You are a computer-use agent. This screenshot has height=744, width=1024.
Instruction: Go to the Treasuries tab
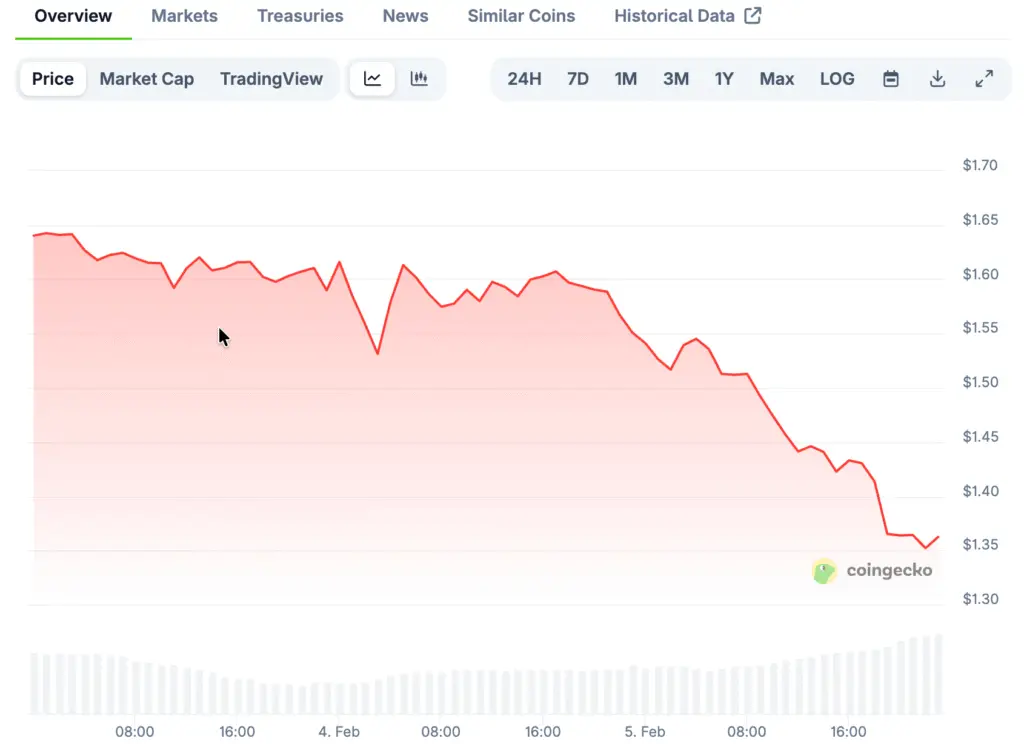coord(300,16)
